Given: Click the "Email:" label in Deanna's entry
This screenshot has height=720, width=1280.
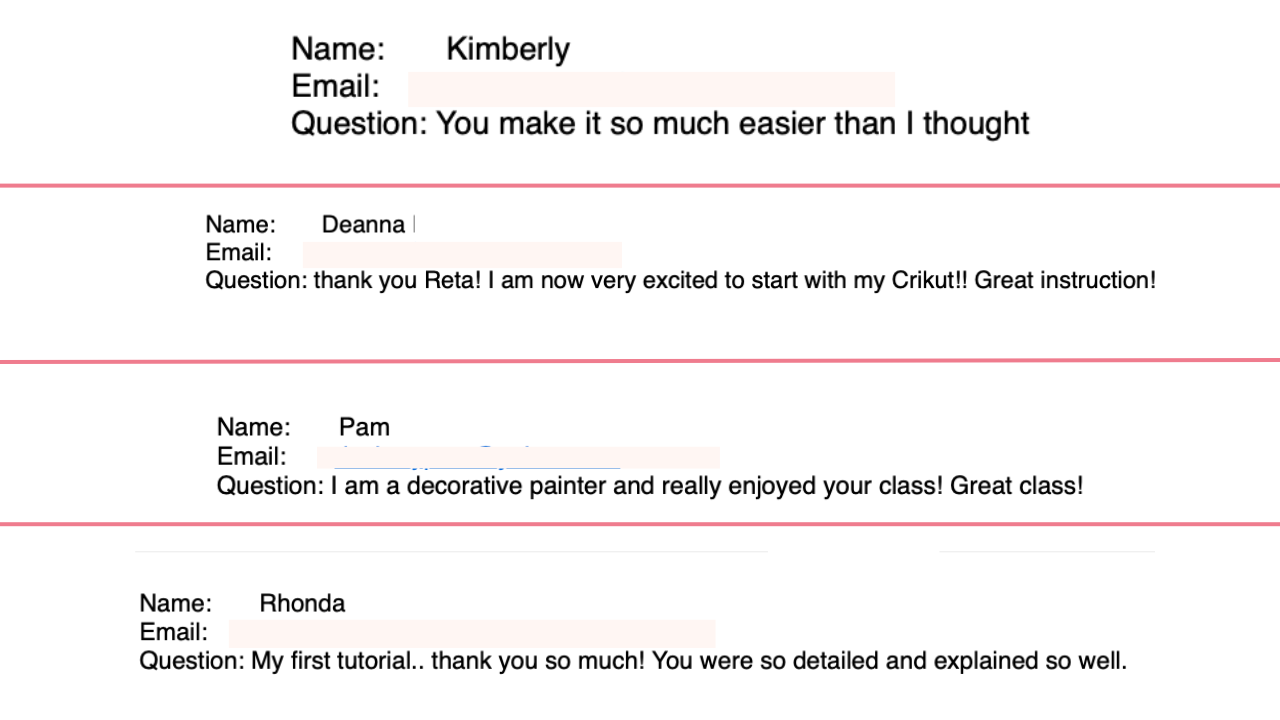Looking at the screenshot, I should click(238, 253).
